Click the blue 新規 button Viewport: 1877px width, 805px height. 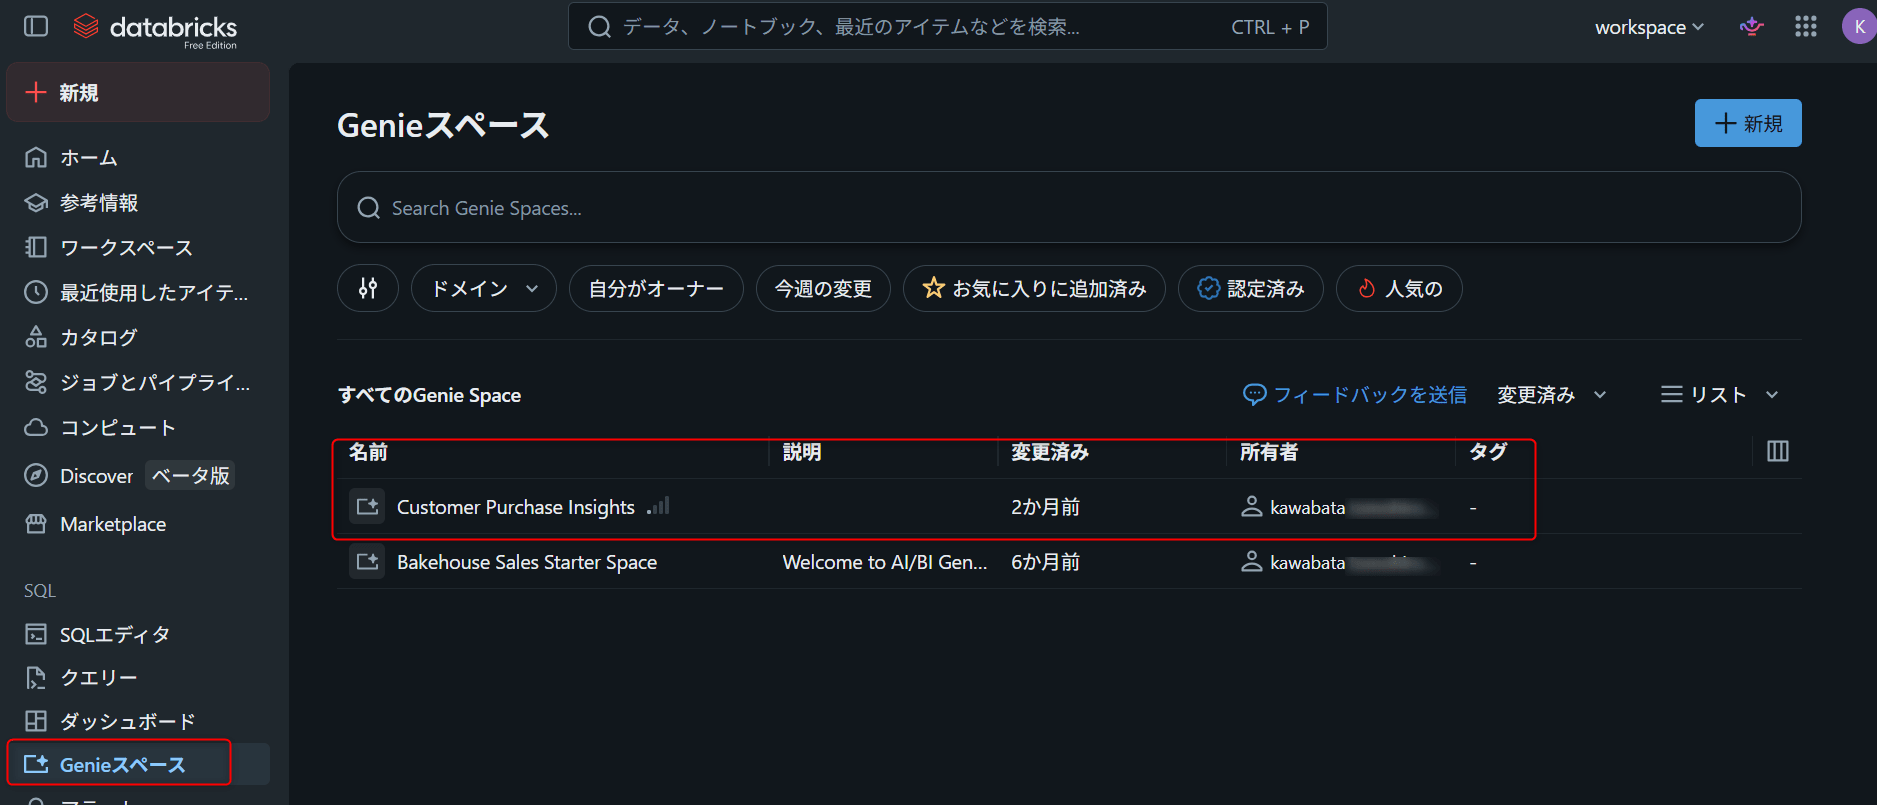pos(1748,123)
